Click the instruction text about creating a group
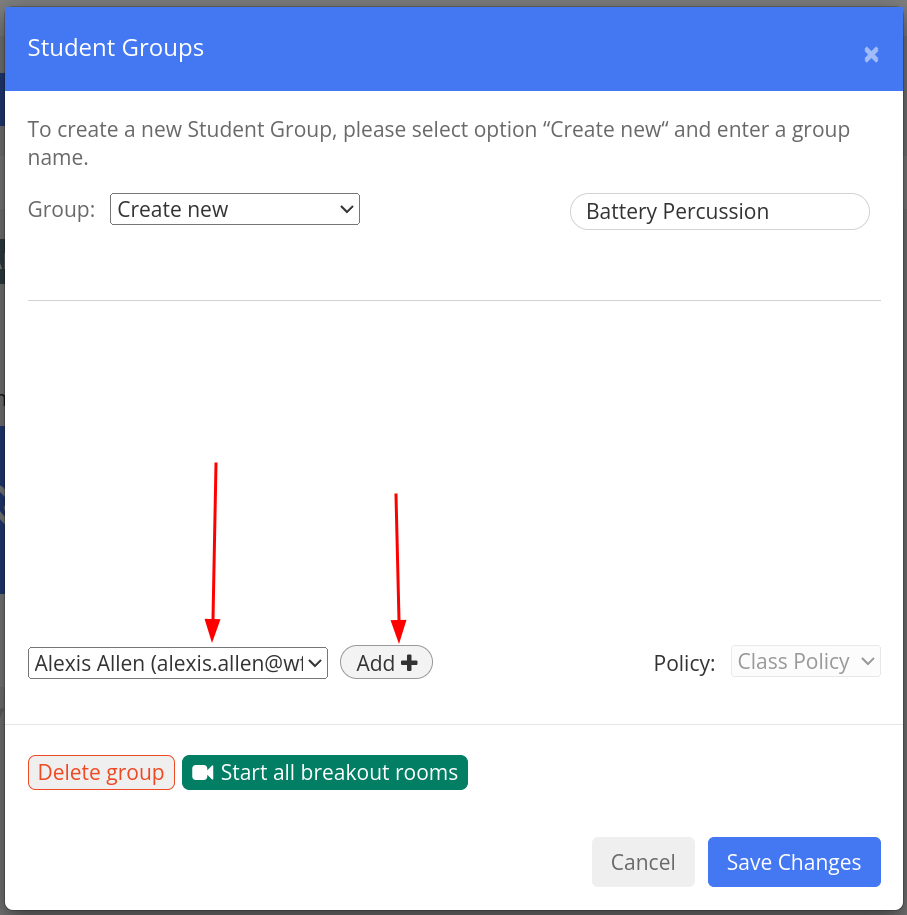Screen dimensions: 907x915 (439, 143)
